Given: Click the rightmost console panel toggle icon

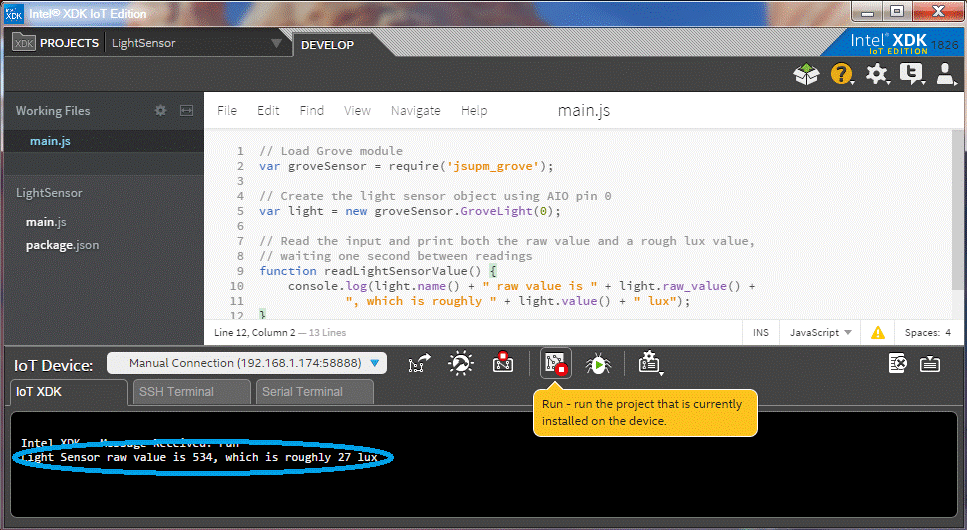Looking at the screenshot, I should pyautogui.click(x=929, y=364).
